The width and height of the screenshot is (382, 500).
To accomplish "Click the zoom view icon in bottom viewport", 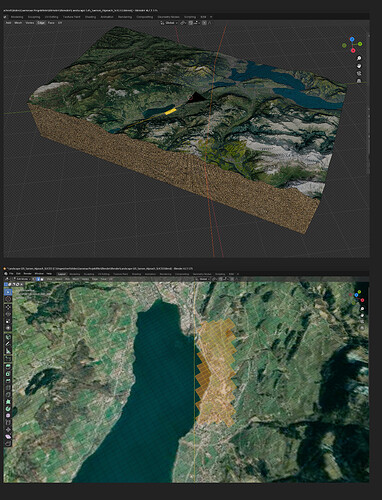I will click(x=362, y=309).
